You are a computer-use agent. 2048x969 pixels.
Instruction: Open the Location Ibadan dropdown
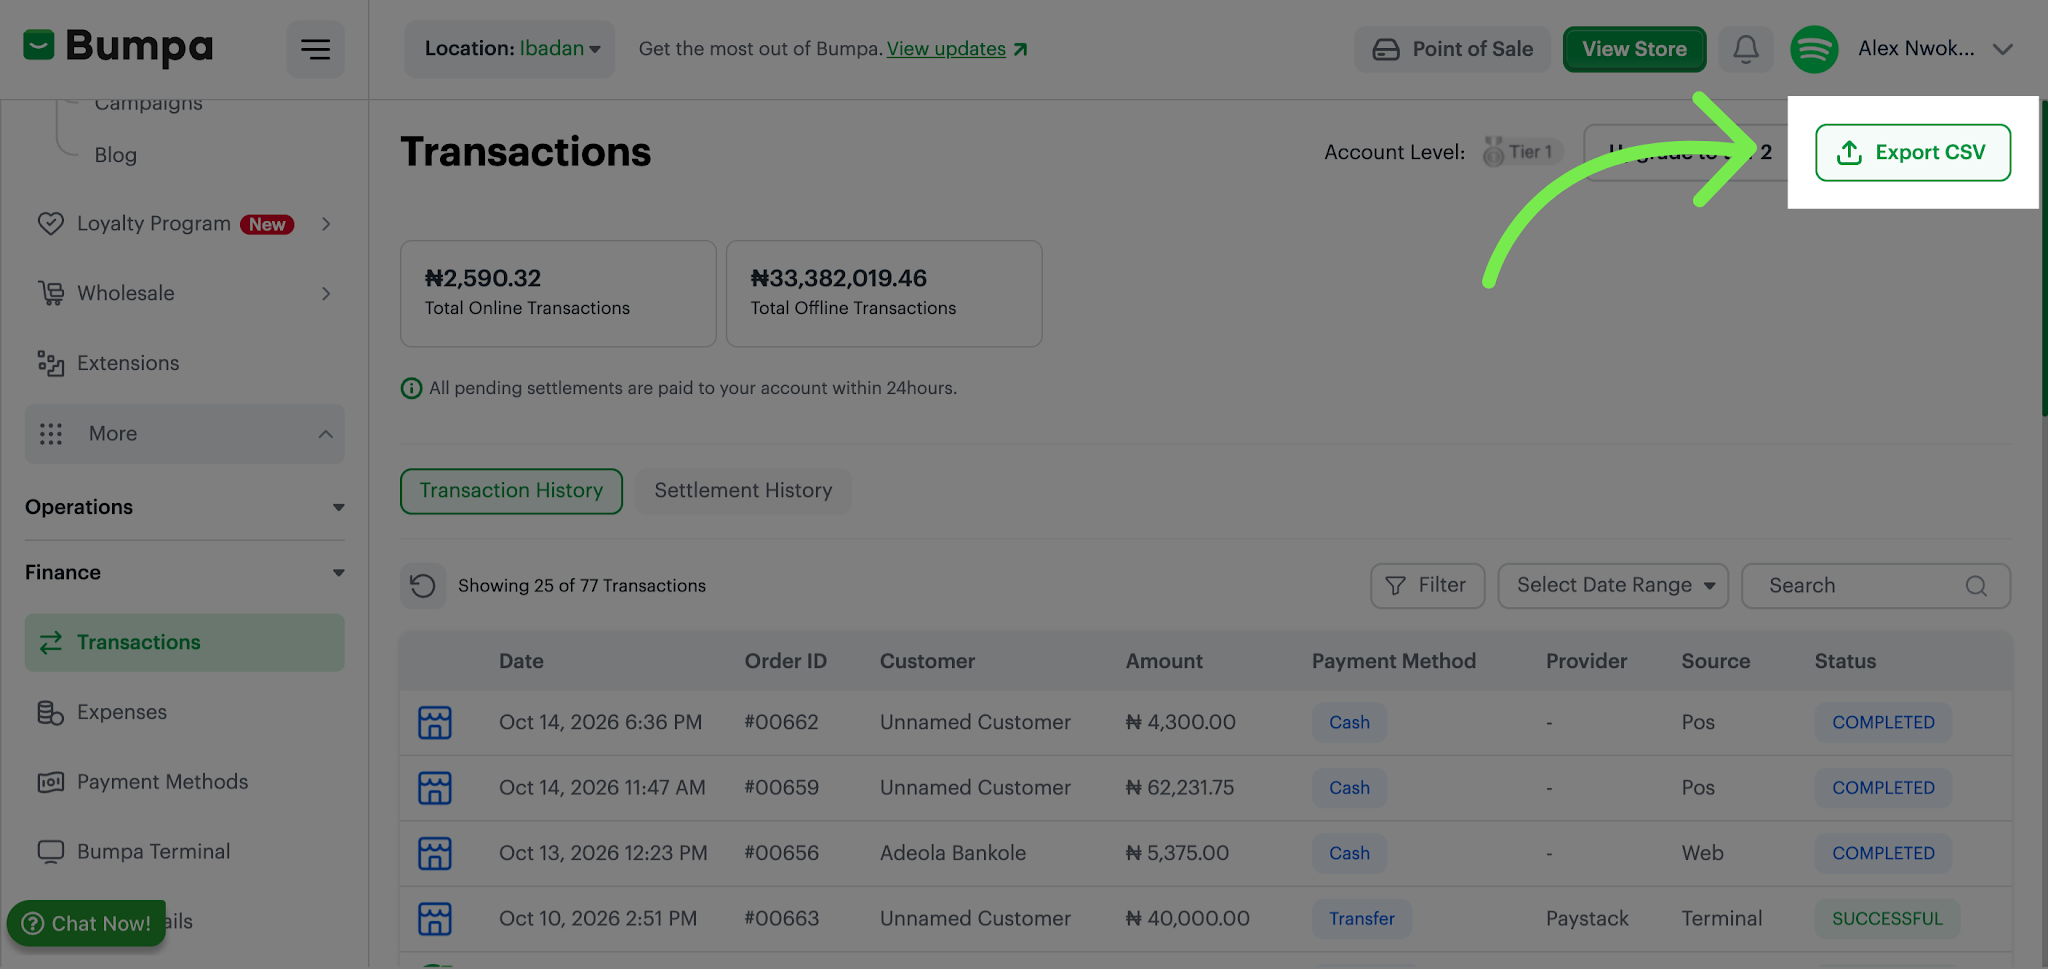click(510, 49)
